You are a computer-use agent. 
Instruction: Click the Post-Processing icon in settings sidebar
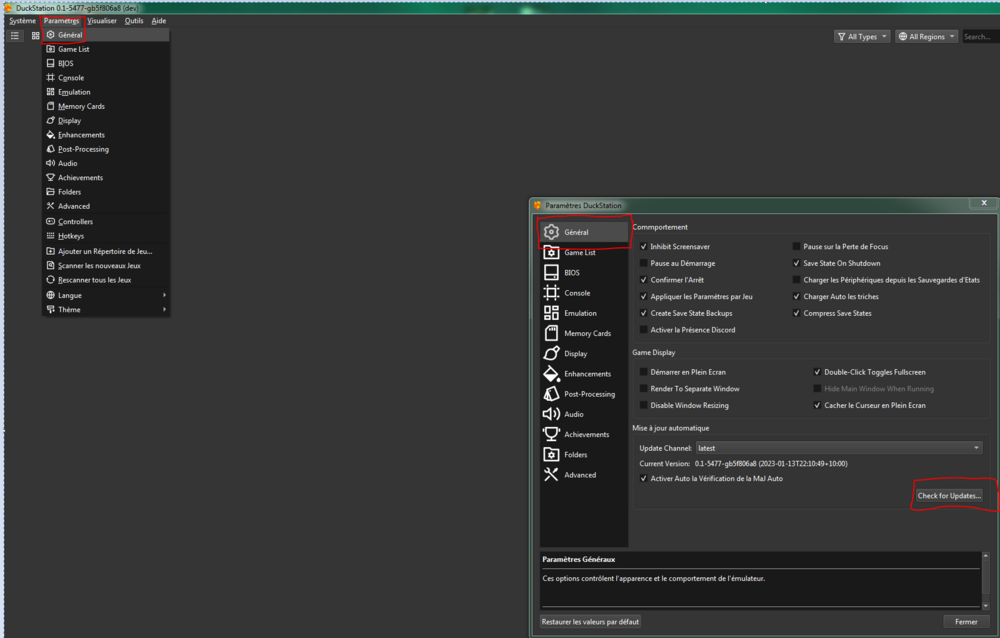tap(551, 394)
